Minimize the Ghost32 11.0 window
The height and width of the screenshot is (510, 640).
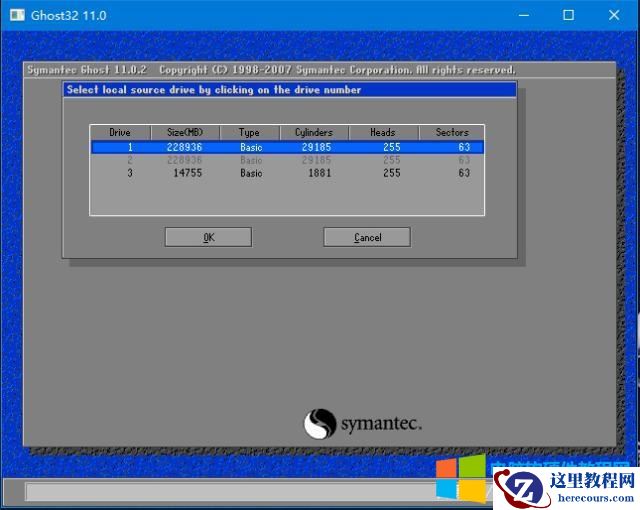(524, 16)
